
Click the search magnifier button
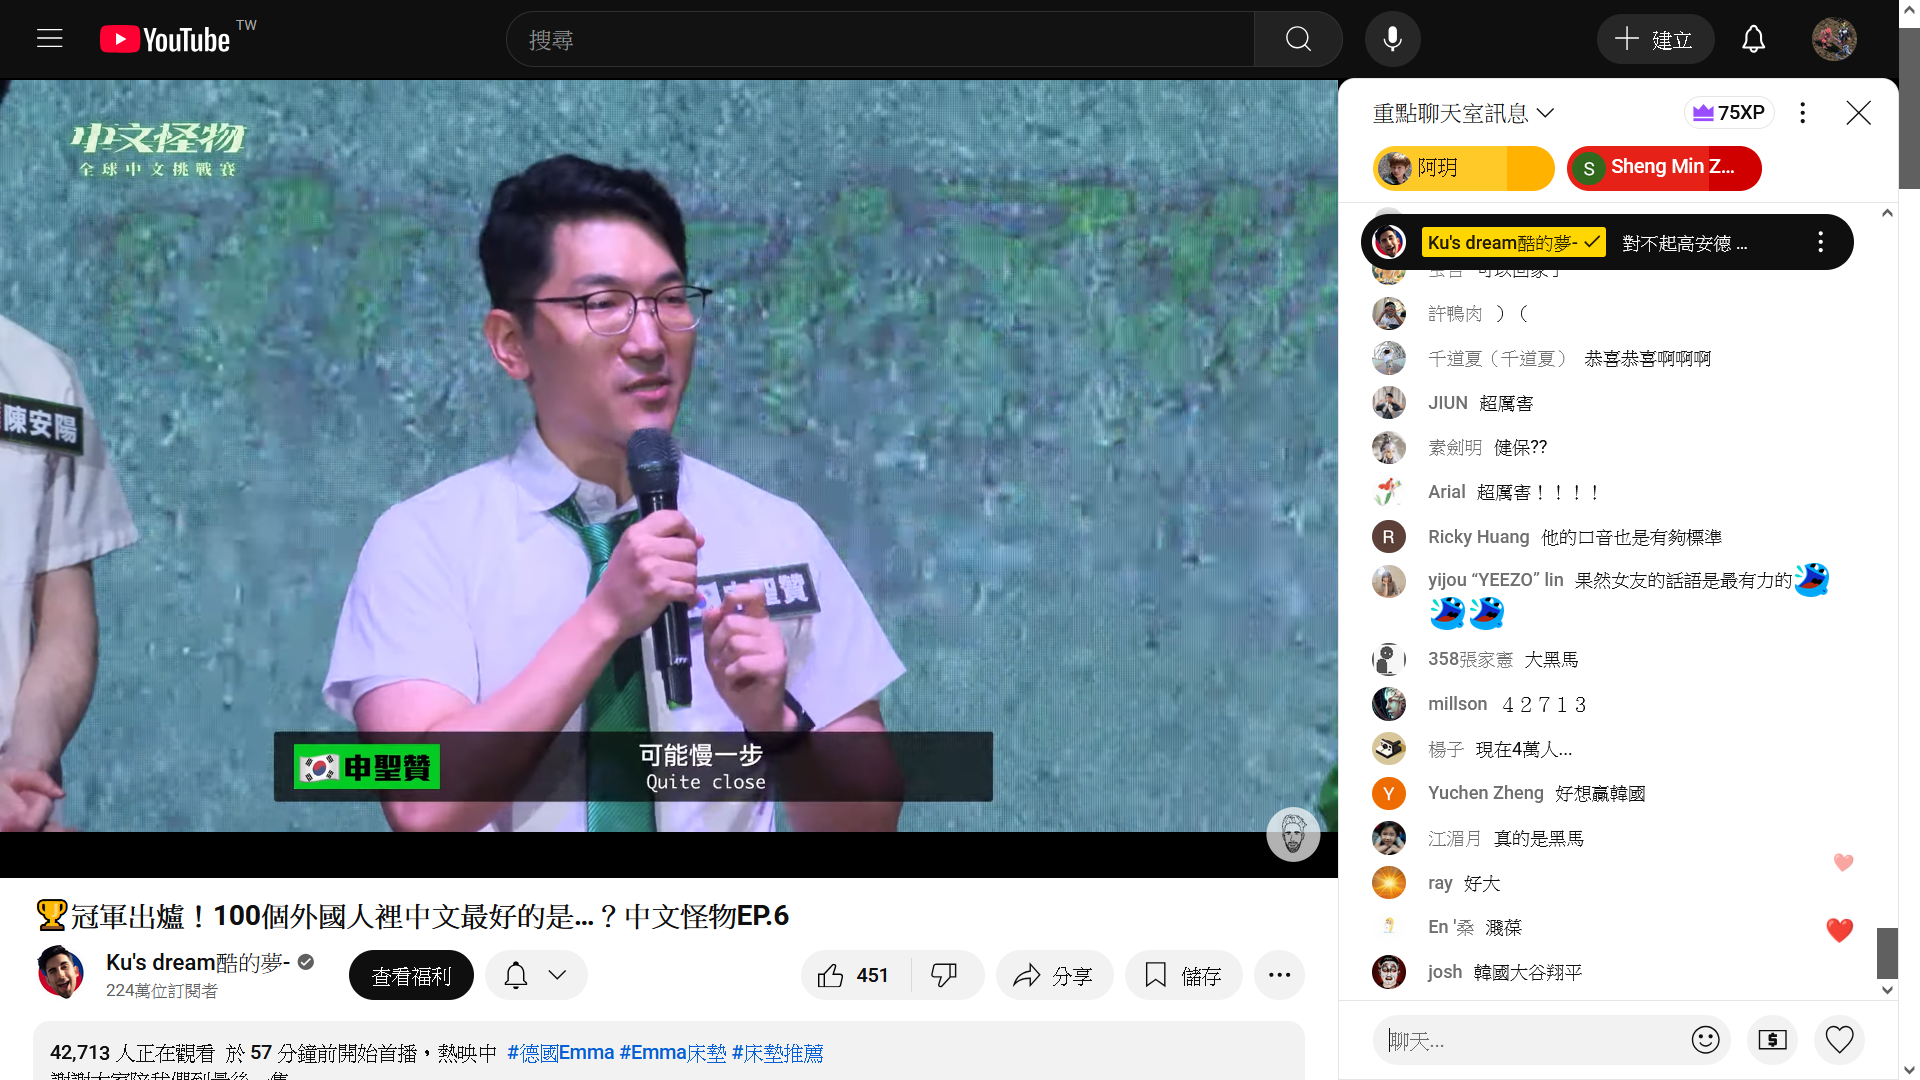pyautogui.click(x=1298, y=39)
